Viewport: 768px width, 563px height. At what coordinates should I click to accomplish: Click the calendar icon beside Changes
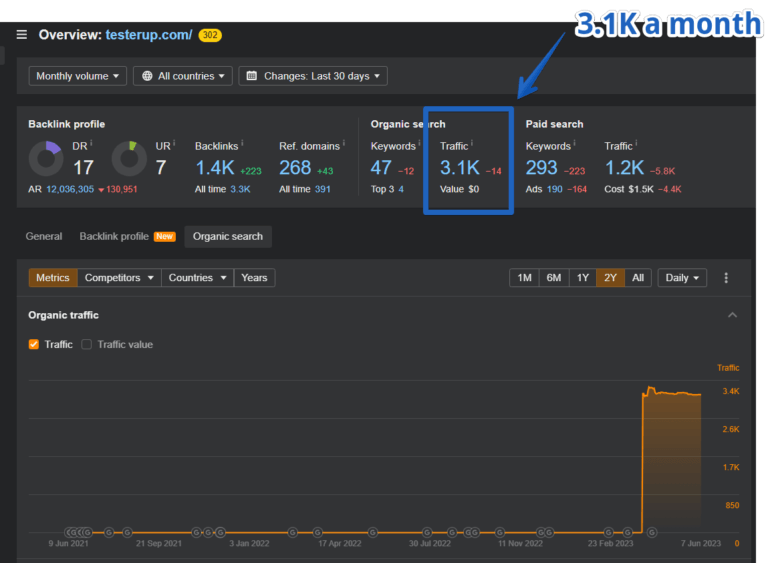coord(252,76)
